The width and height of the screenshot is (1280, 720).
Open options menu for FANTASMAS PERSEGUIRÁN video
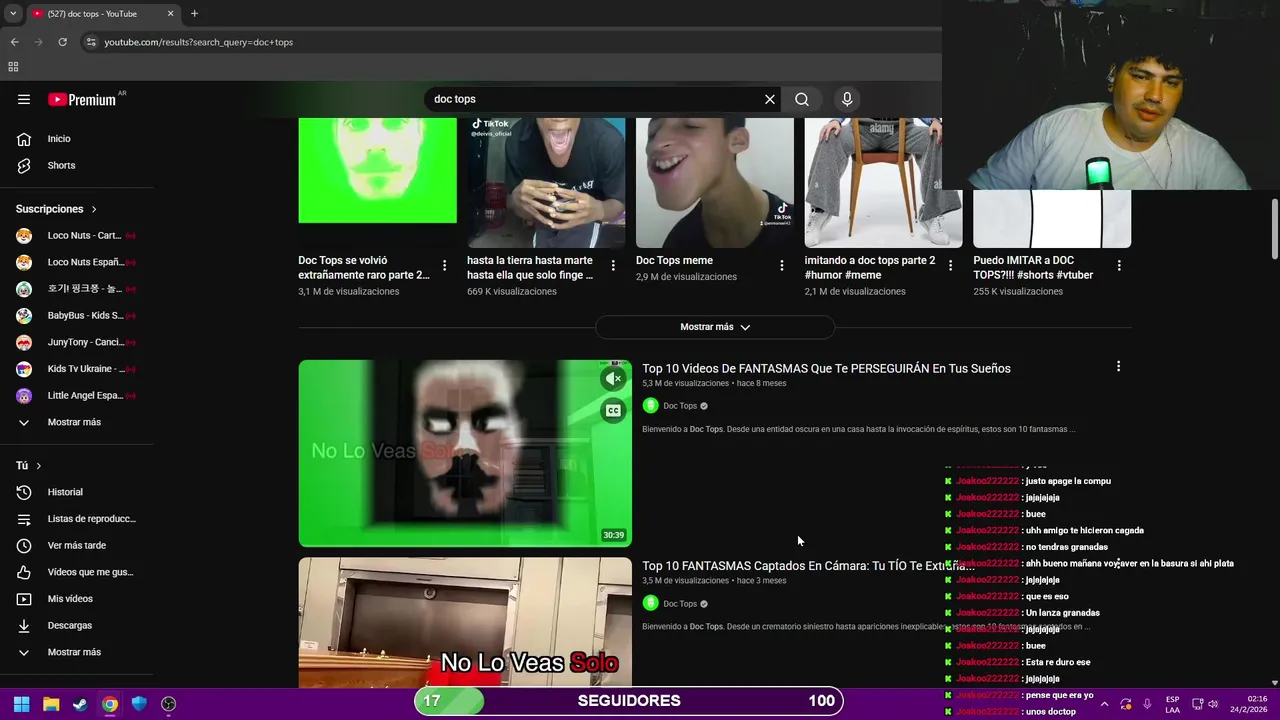coord(1118,367)
